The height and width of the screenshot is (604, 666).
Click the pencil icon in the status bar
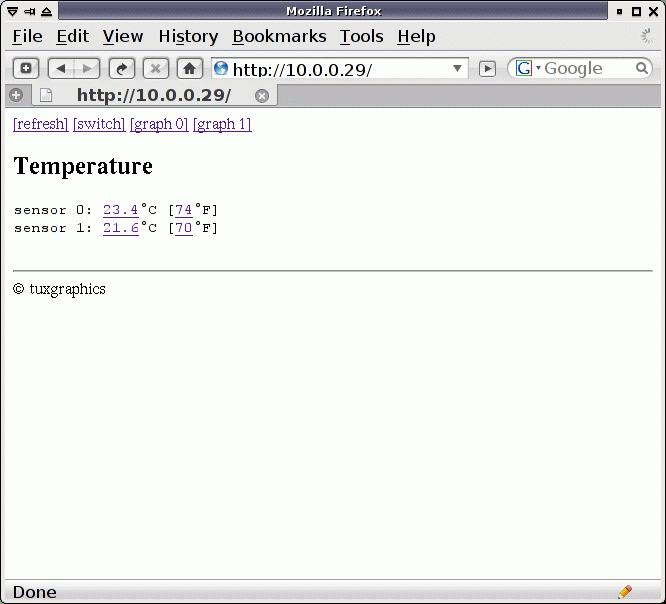click(x=625, y=591)
